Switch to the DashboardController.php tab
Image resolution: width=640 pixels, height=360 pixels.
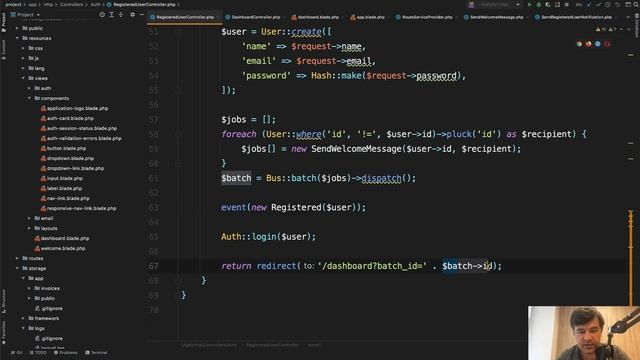tap(253, 17)
